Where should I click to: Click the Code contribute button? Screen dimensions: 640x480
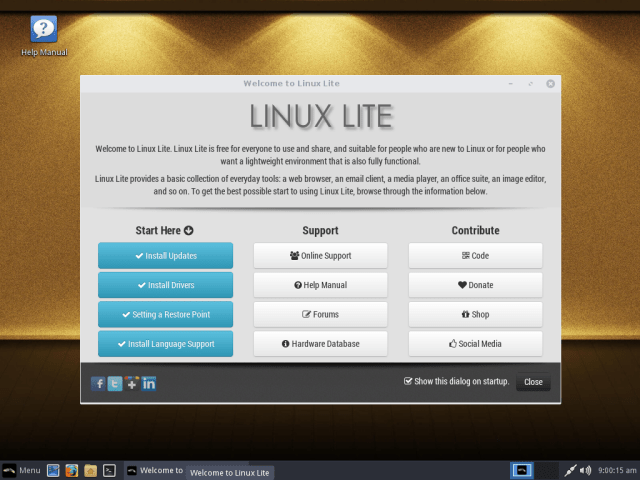(476, 256)
